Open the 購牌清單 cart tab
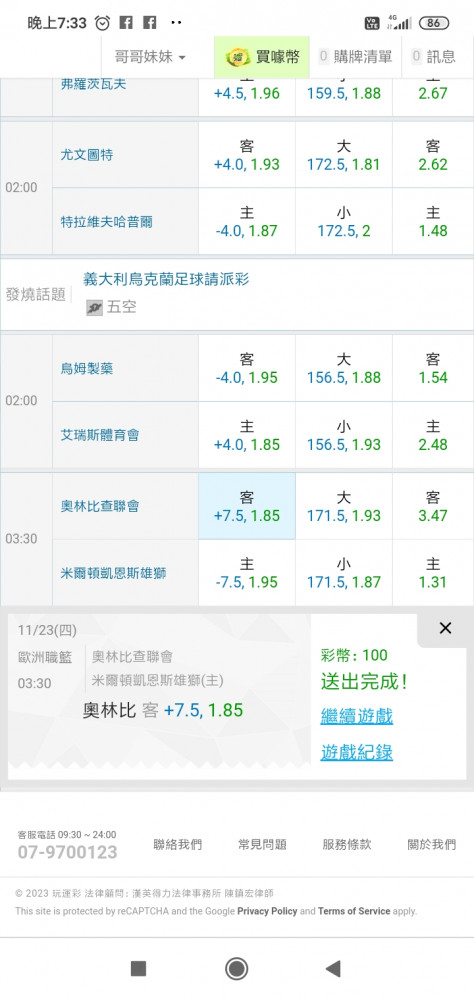This screenshot has height=1000, width=474. point(355,57)
